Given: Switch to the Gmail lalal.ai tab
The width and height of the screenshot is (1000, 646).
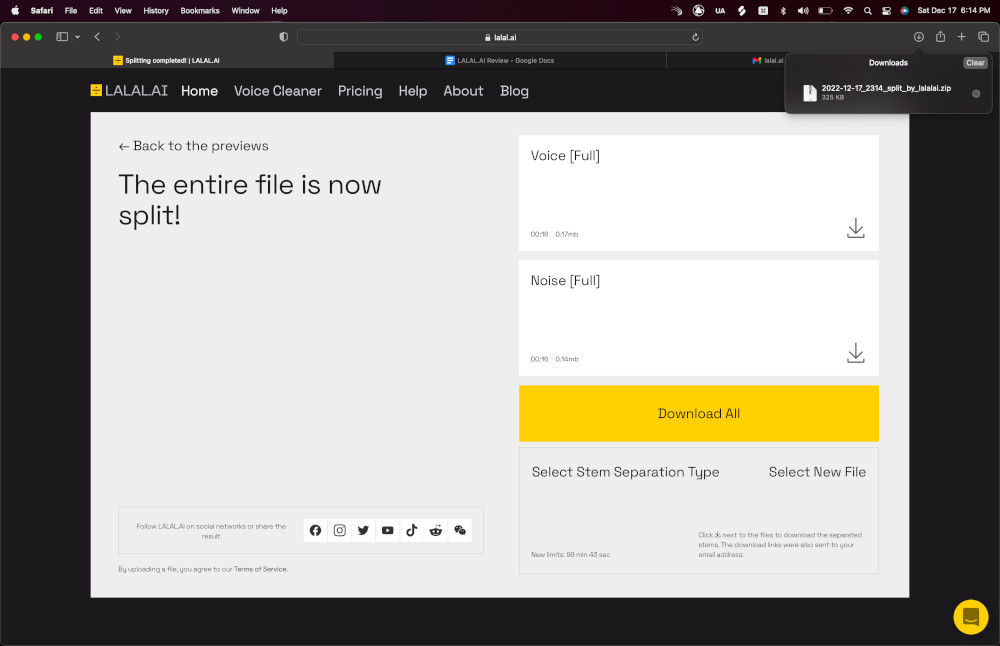Looking at the screenshot, I should 726,61.
